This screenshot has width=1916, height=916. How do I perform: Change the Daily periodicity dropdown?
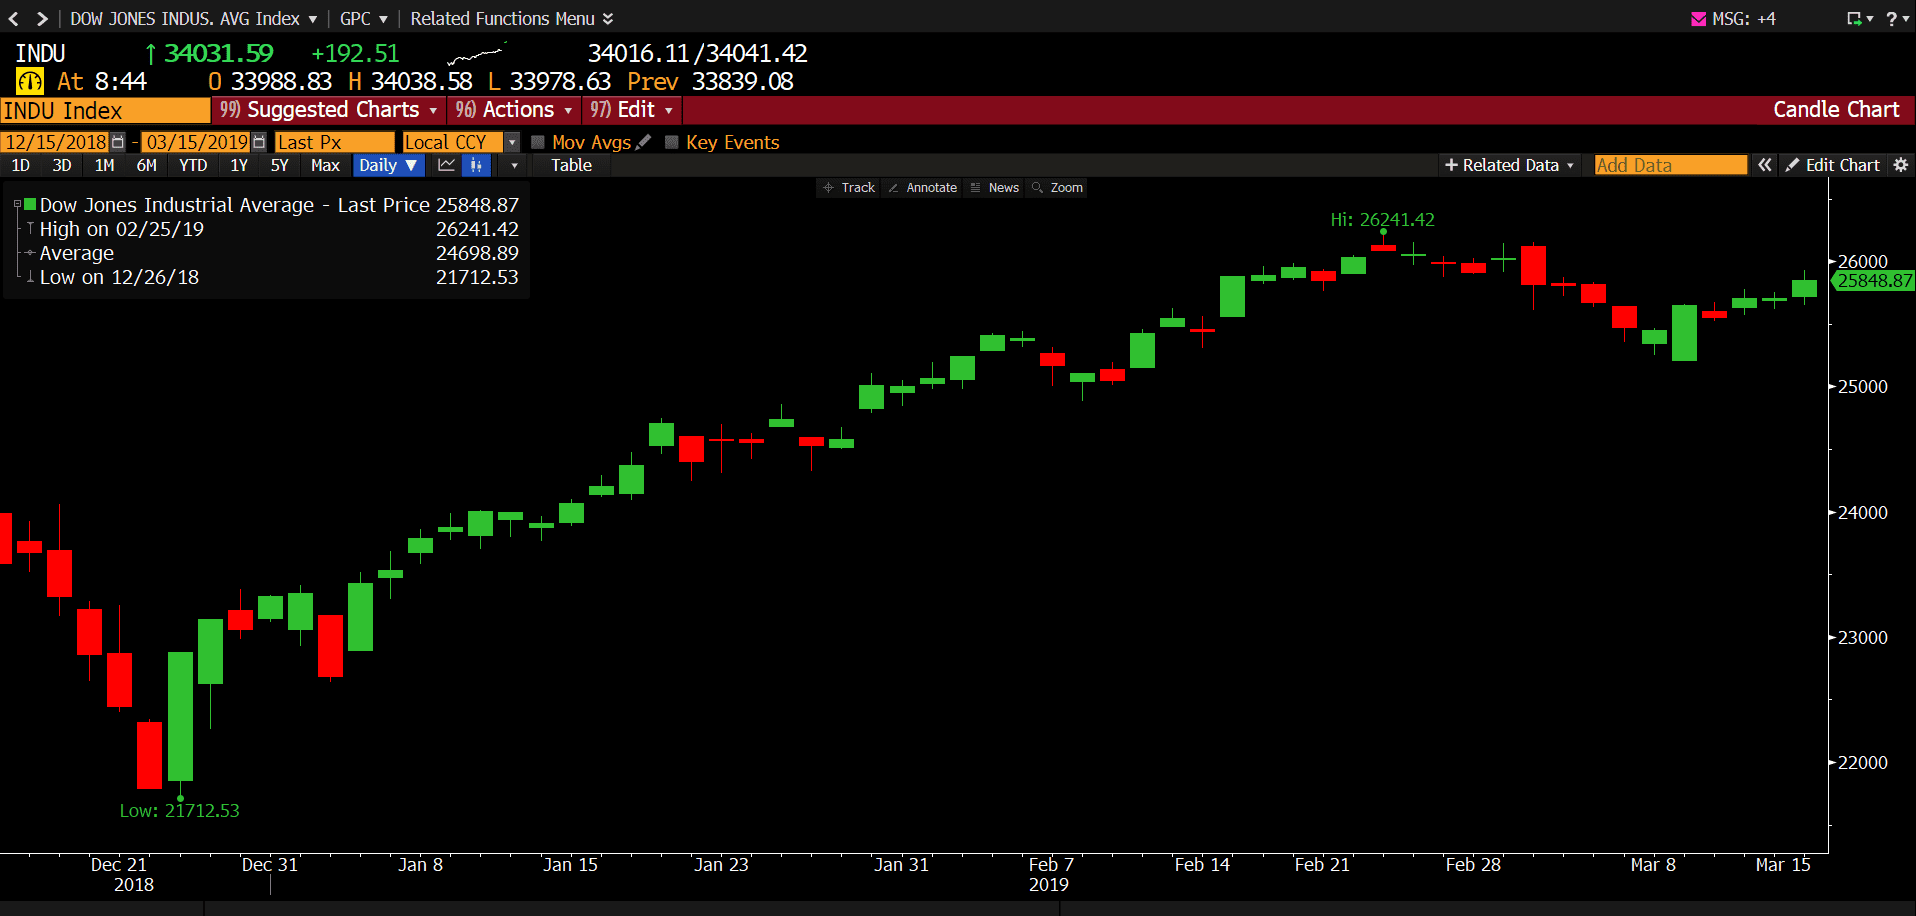point(388,165)
